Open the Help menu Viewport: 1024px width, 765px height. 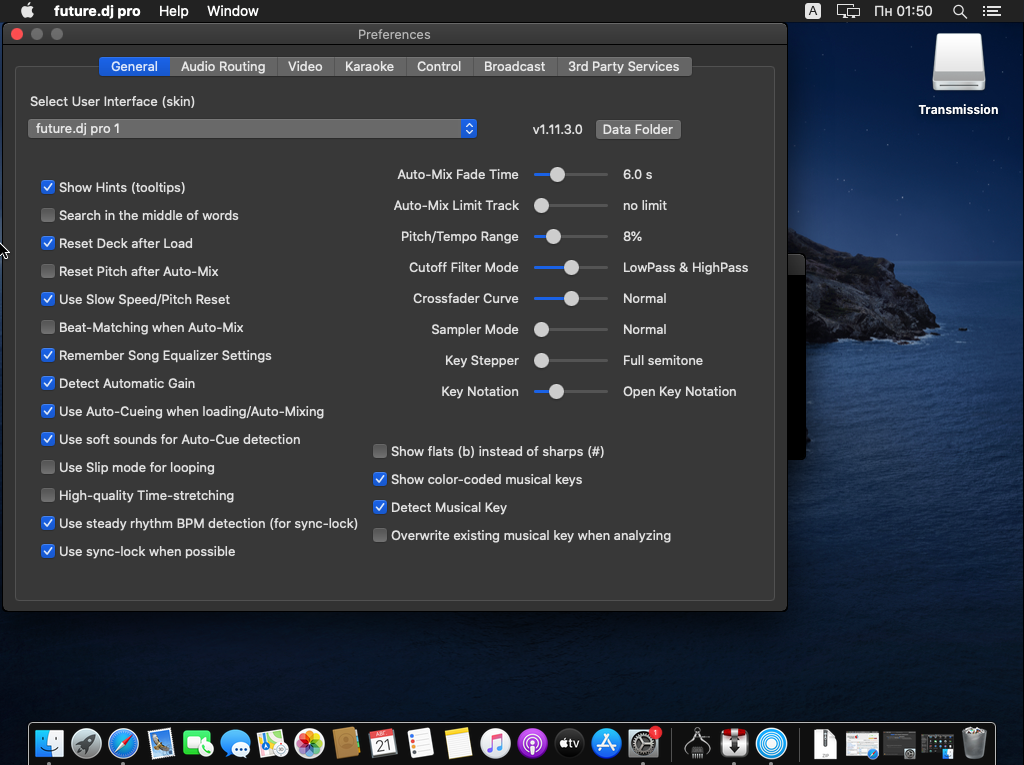pyautogui.click(x=173, y=11)
